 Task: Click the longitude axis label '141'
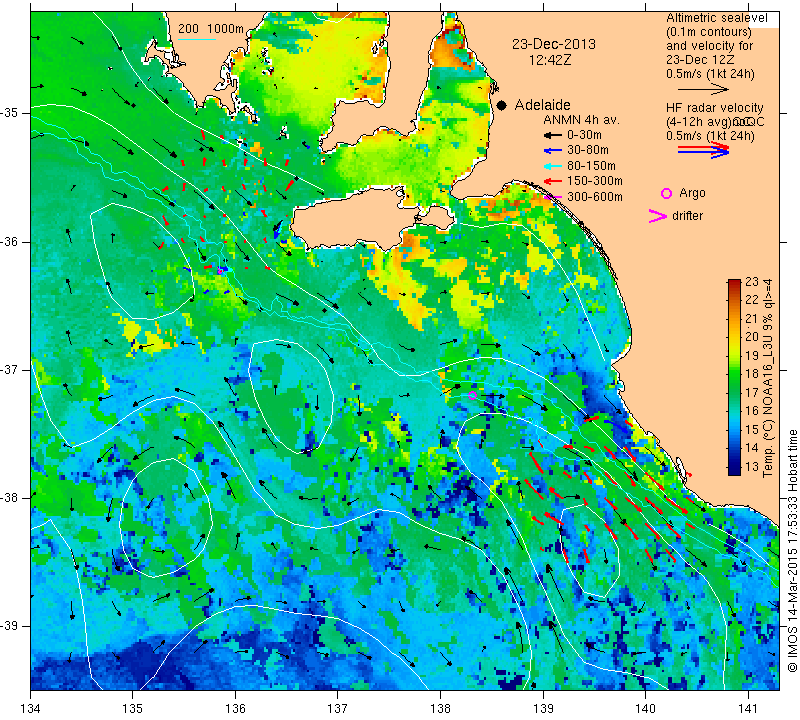coord(748,709)
